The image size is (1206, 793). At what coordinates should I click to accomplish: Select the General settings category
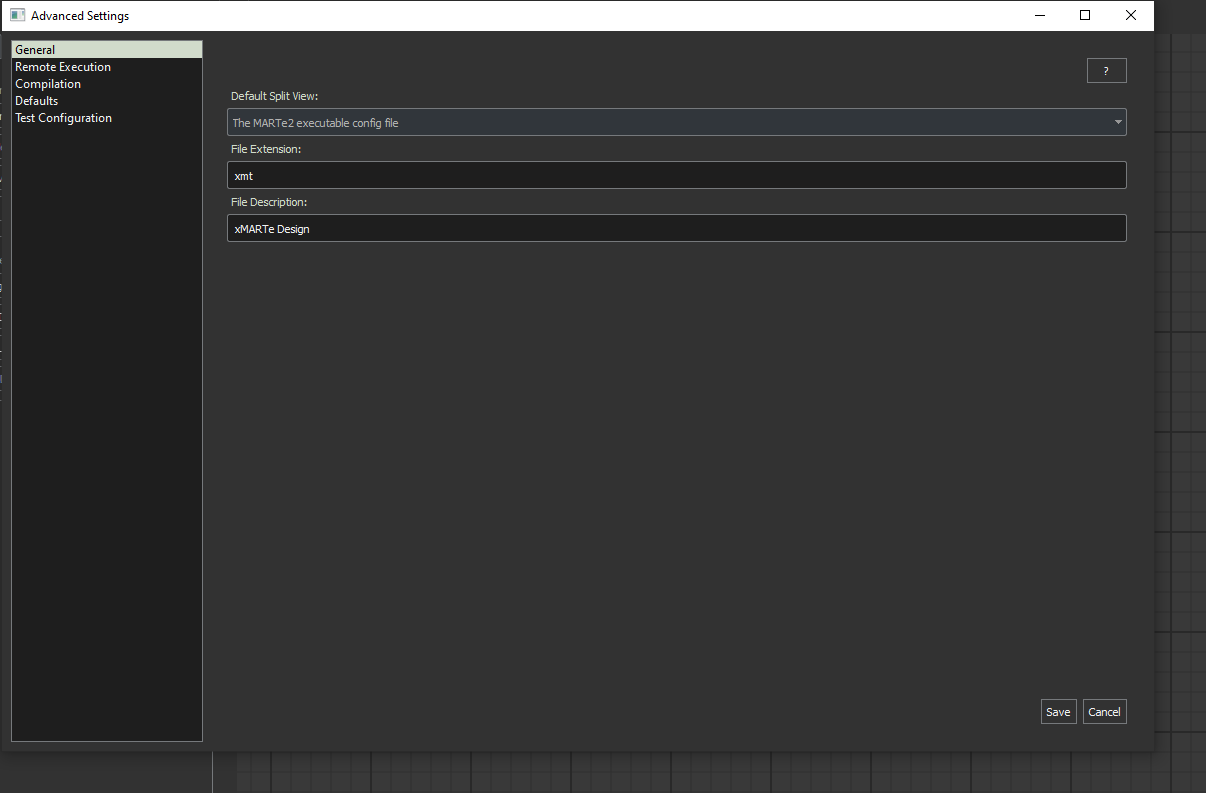(x=36, y=50)
